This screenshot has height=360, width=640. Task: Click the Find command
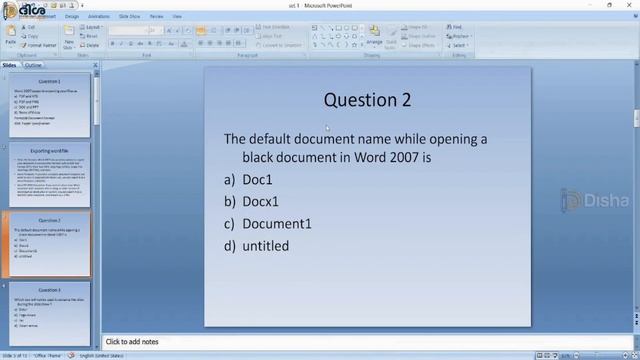point(454,27)
